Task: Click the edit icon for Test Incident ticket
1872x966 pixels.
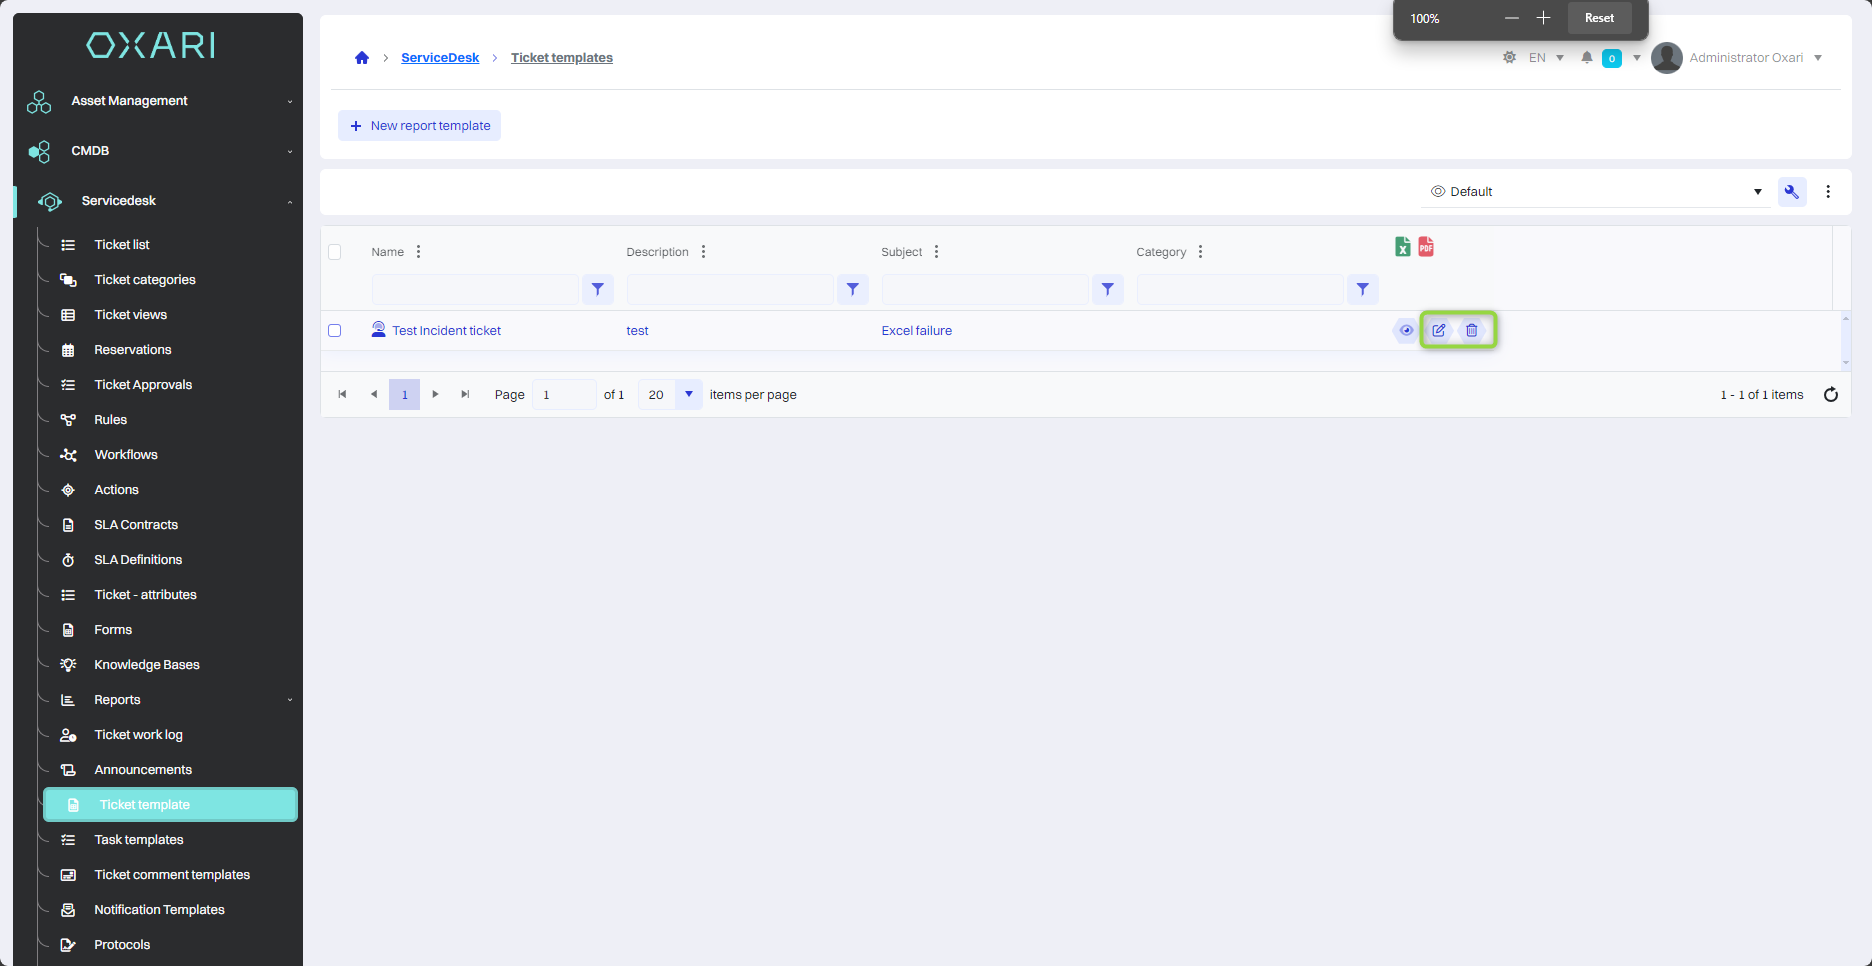Action: tap(1438, 330)
